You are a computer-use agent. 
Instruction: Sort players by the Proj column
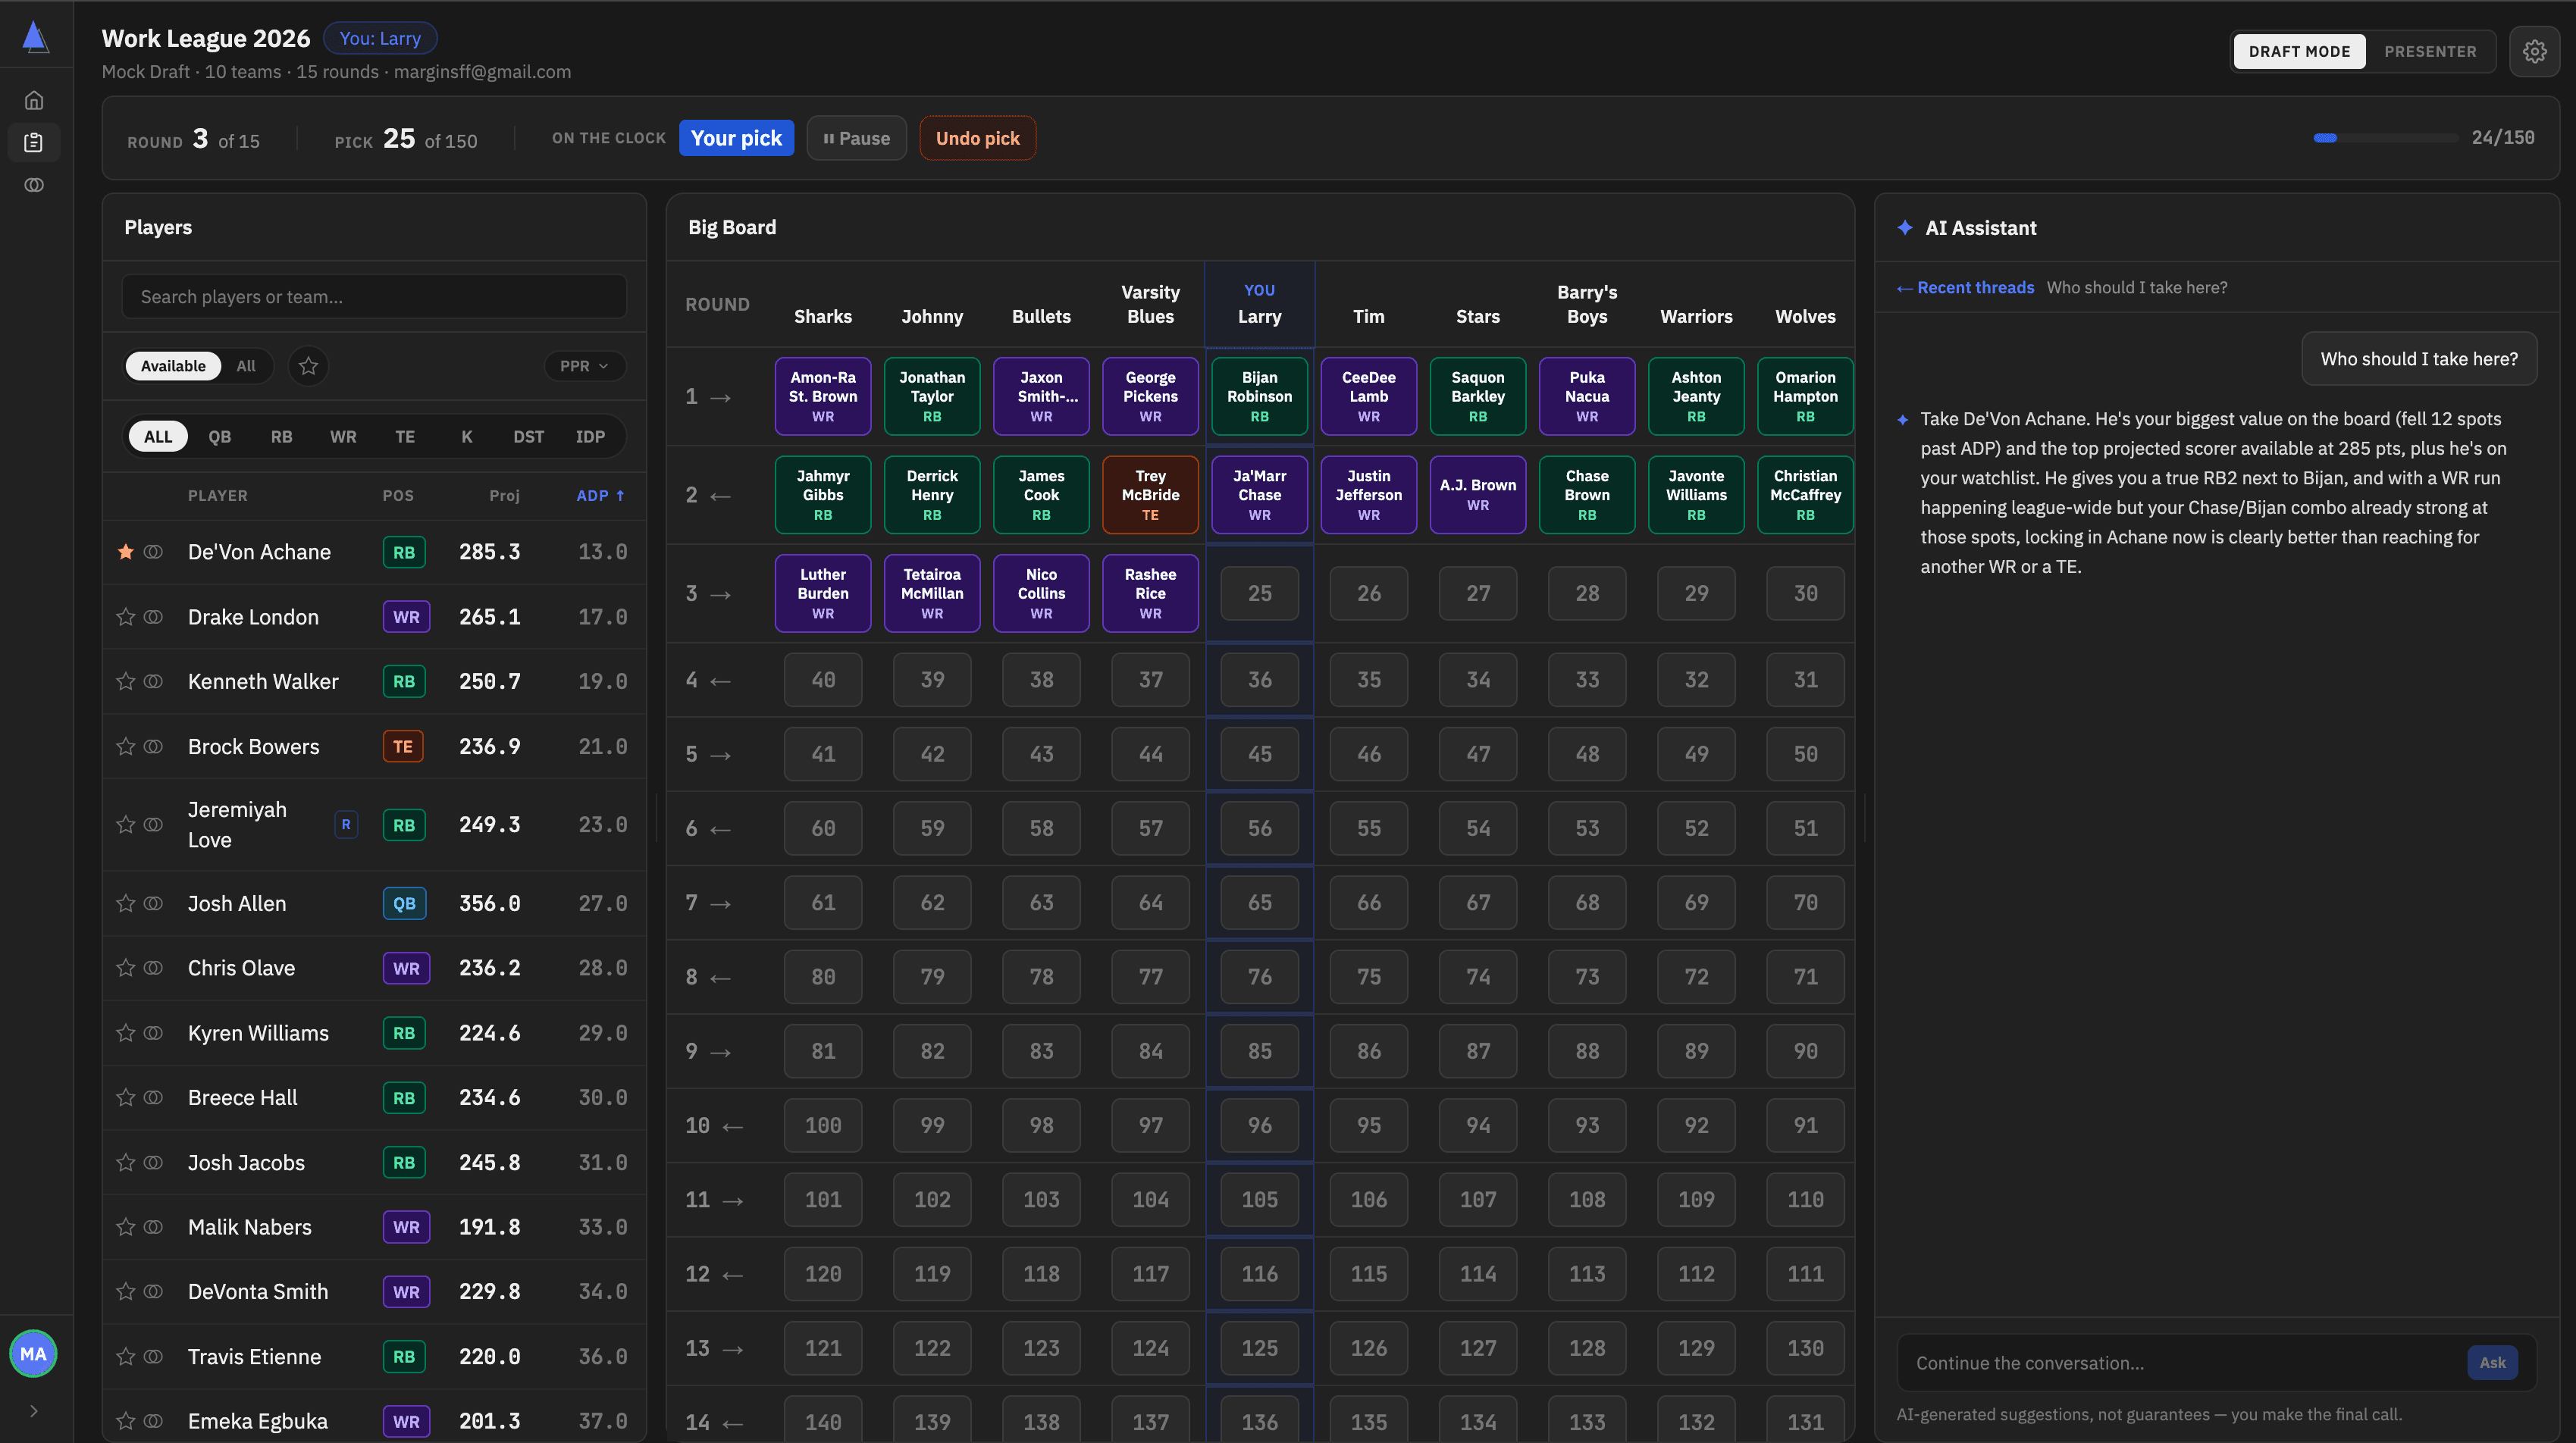(x=504, y=496)
